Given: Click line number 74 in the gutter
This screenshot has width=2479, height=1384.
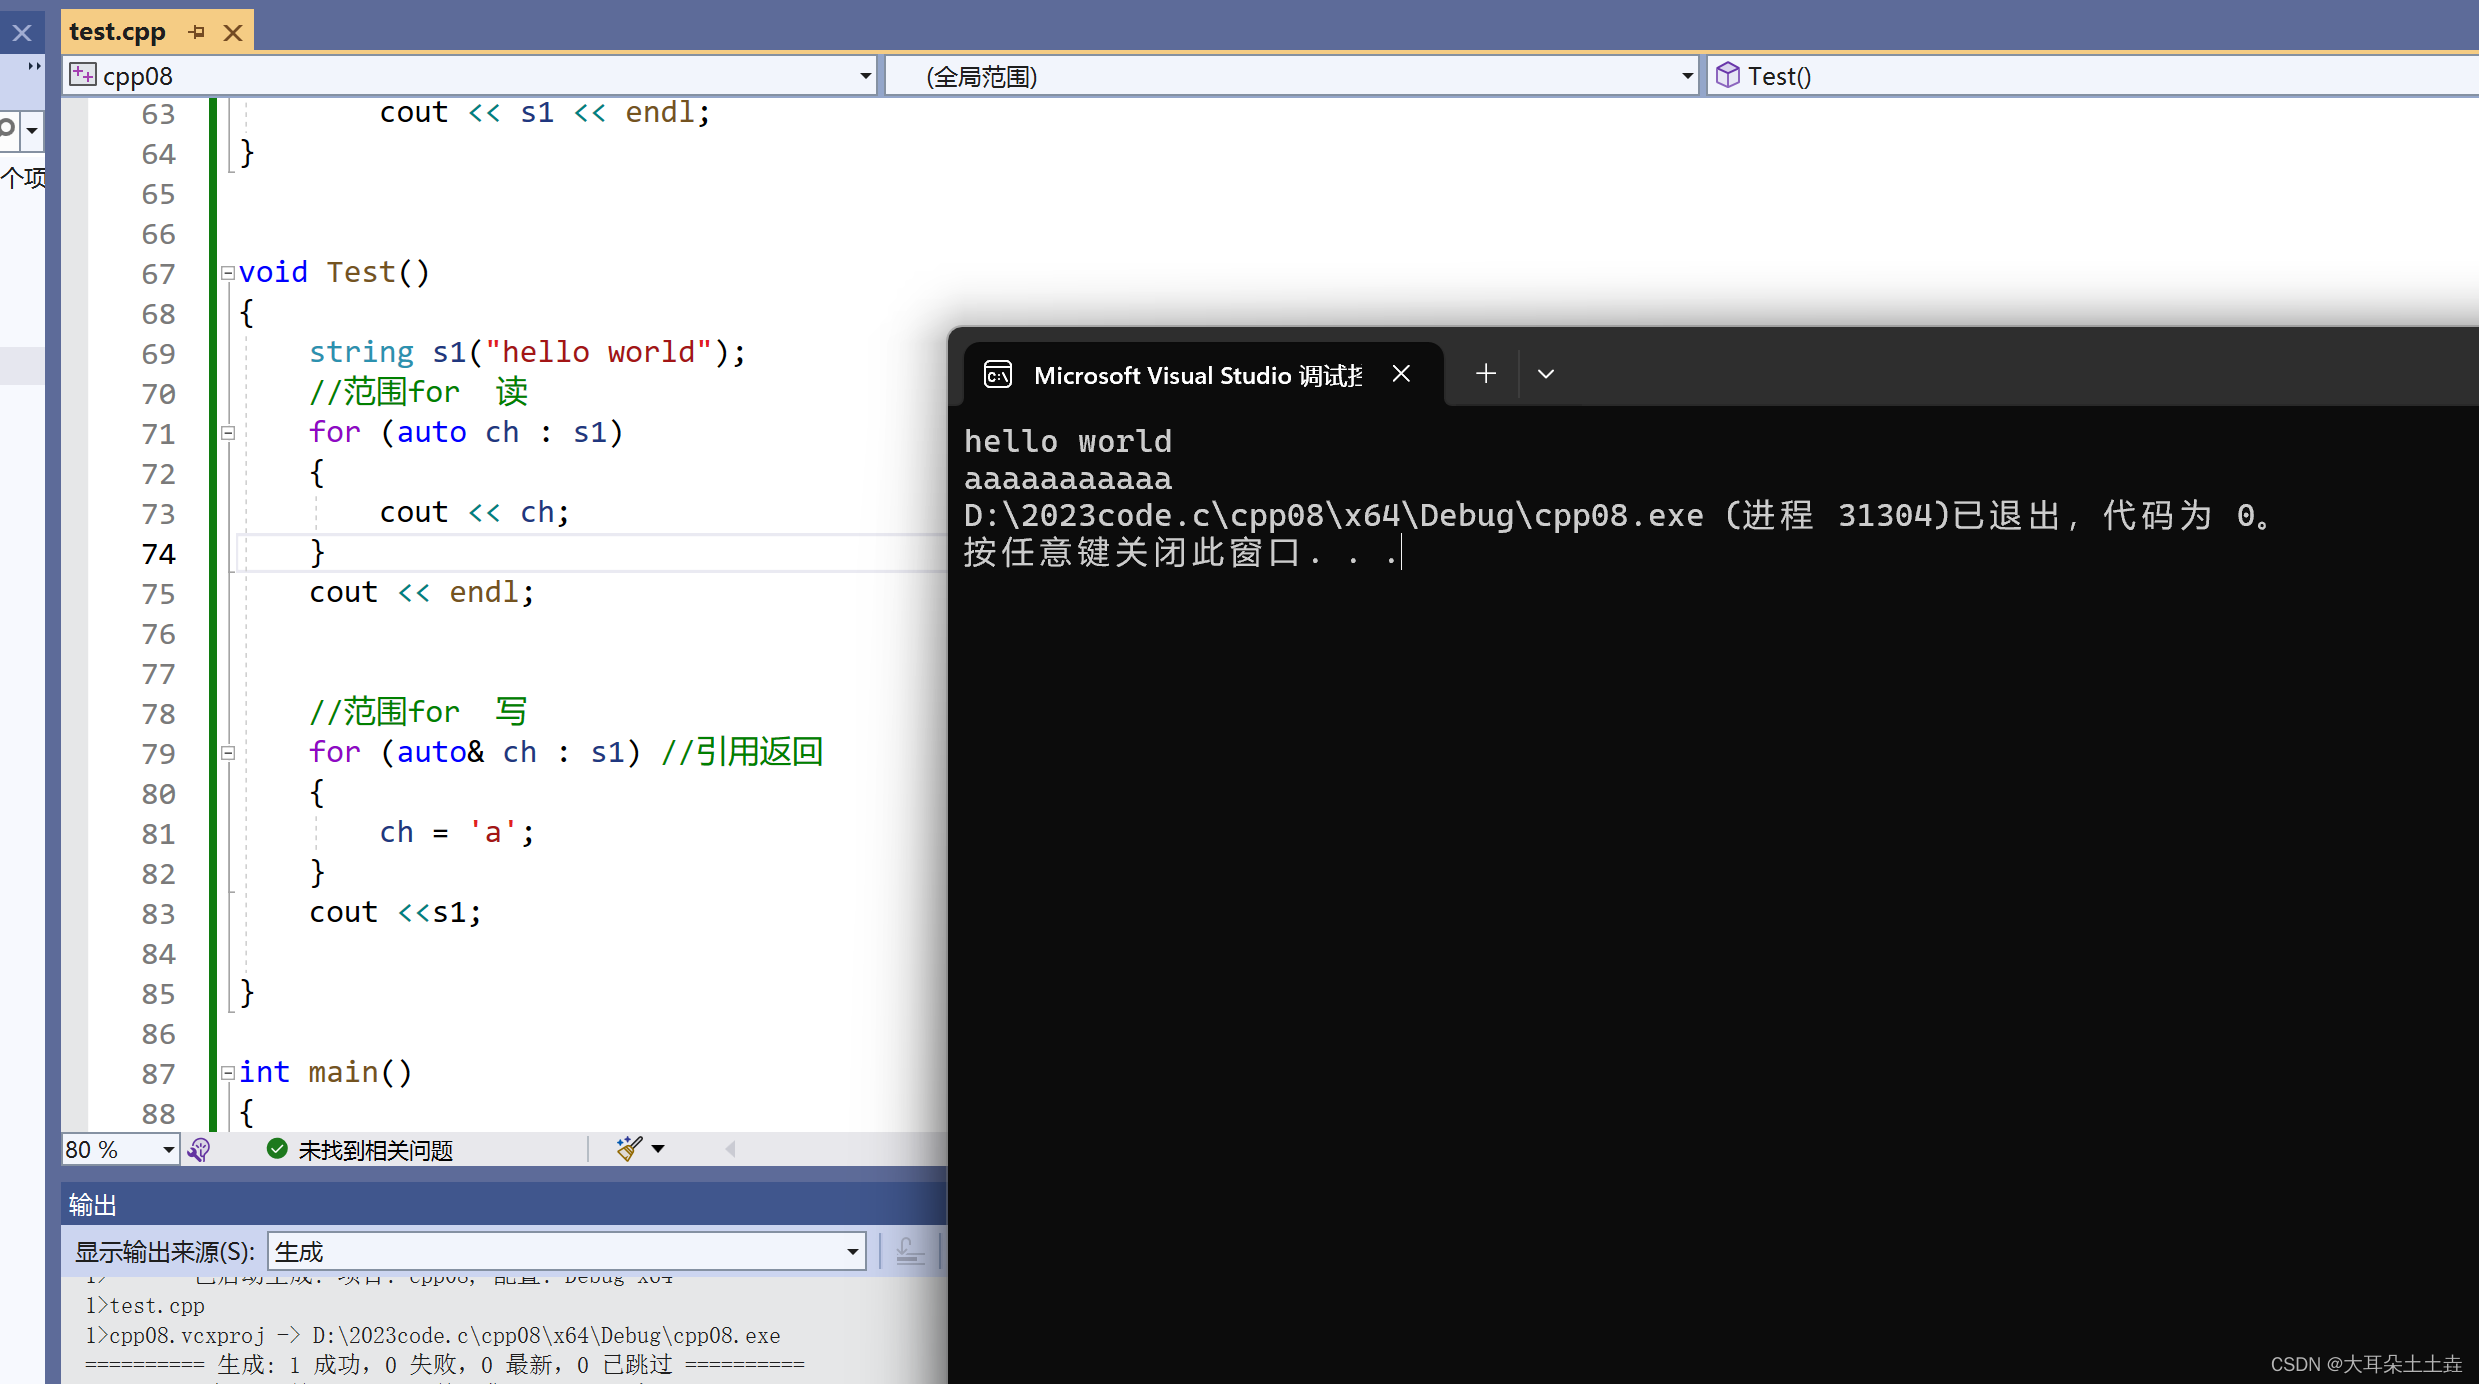Looking at the screenshot, I should click(158, 554).
